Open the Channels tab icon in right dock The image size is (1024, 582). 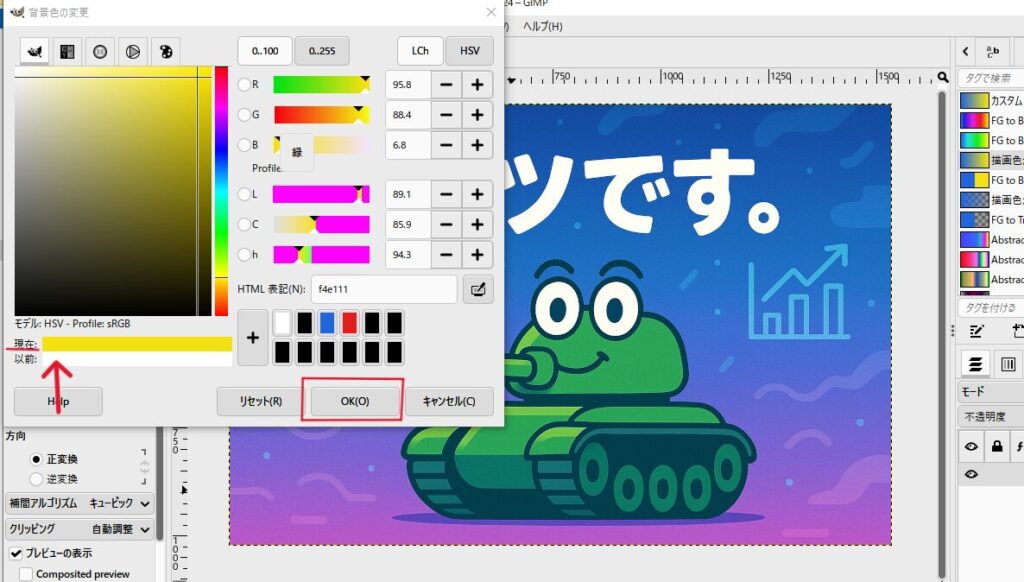1008,364
